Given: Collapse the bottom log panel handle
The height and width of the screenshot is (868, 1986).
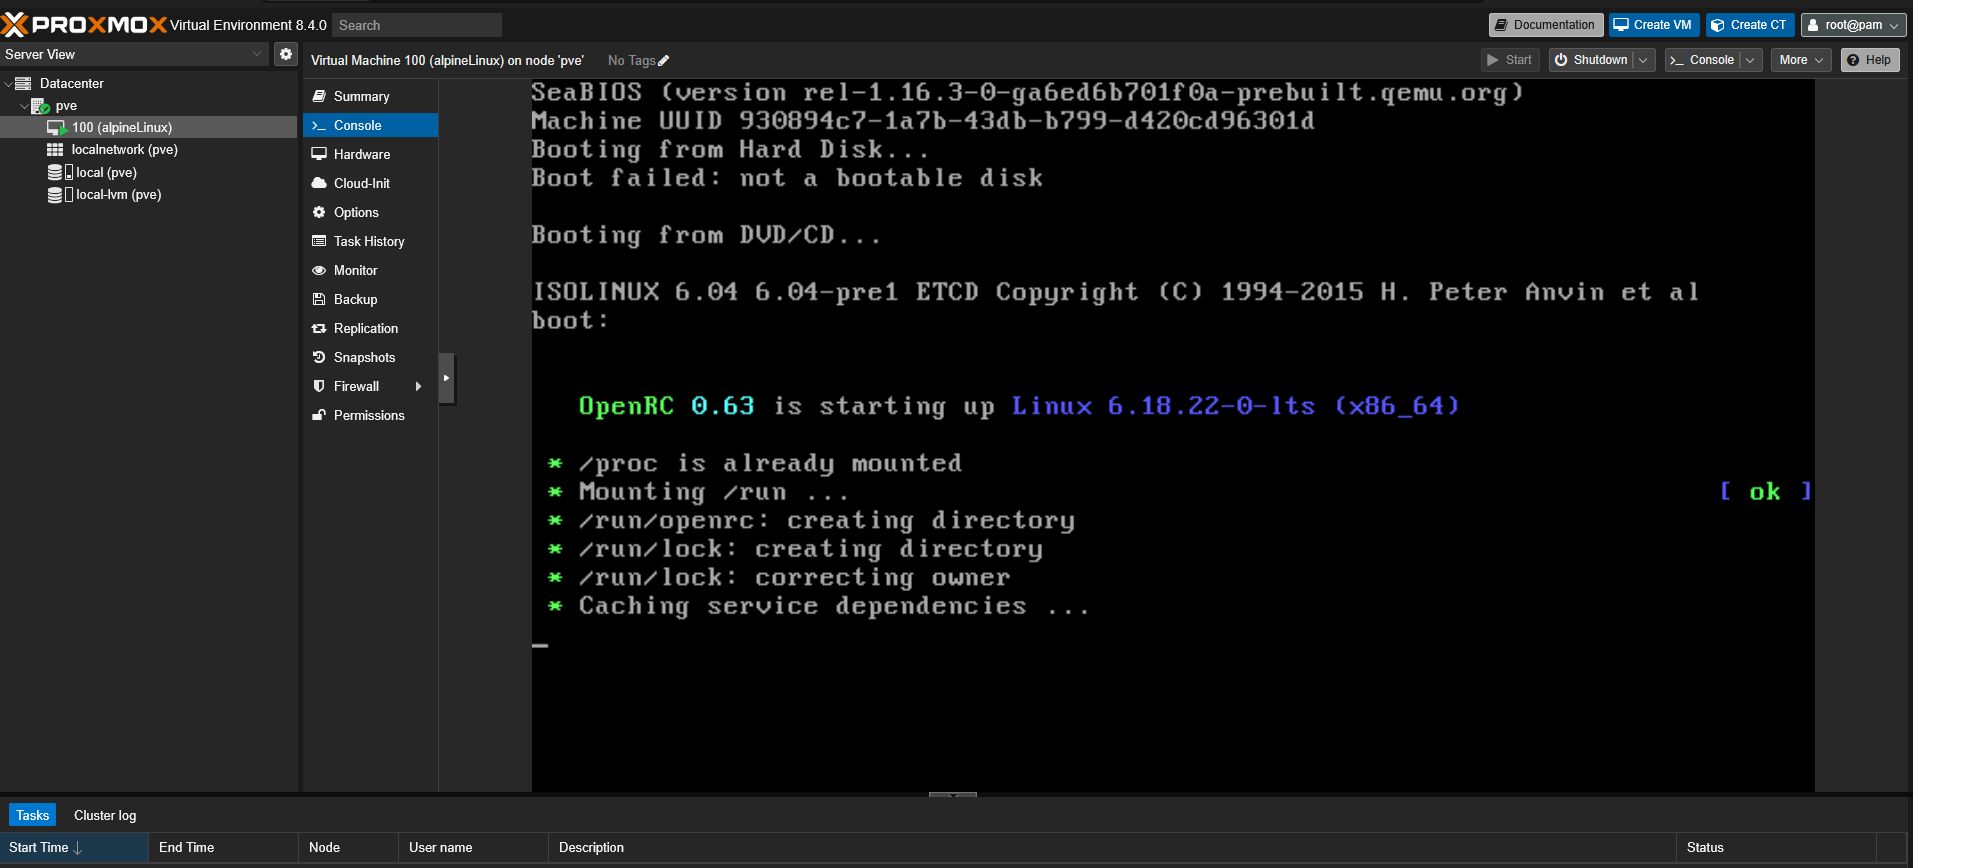Looking at the screenshot, I should click(953, 795).
